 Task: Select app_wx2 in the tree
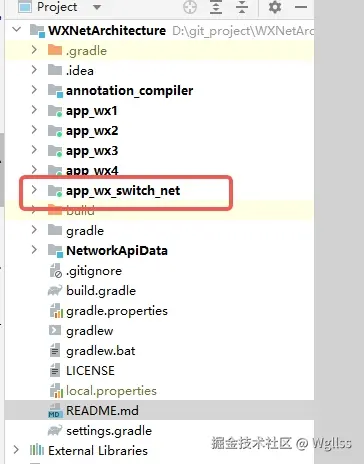pos(92,131)
